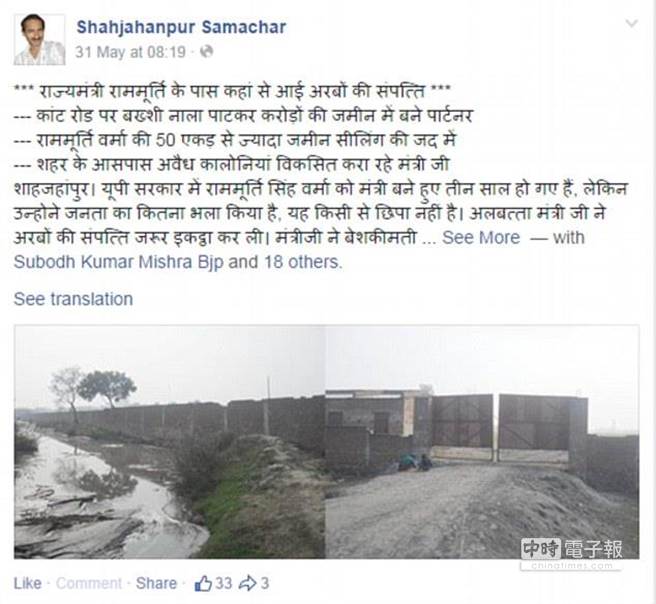The height and width of the screenshot is (604, 656).
Task: Open the right photo showing the gate
Action: pos(482,442)
